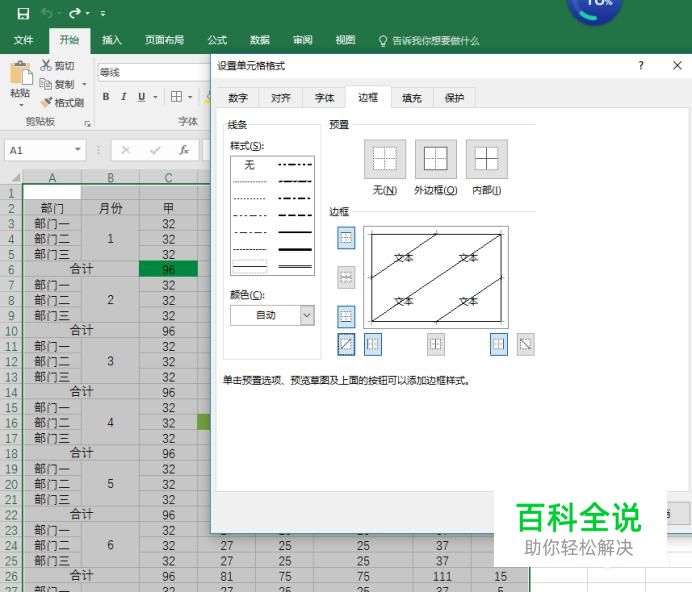Switch to the 审阅 ribbon tab
Image resolution: width=692 pixels, height=592 pixels.
[303, 41]
